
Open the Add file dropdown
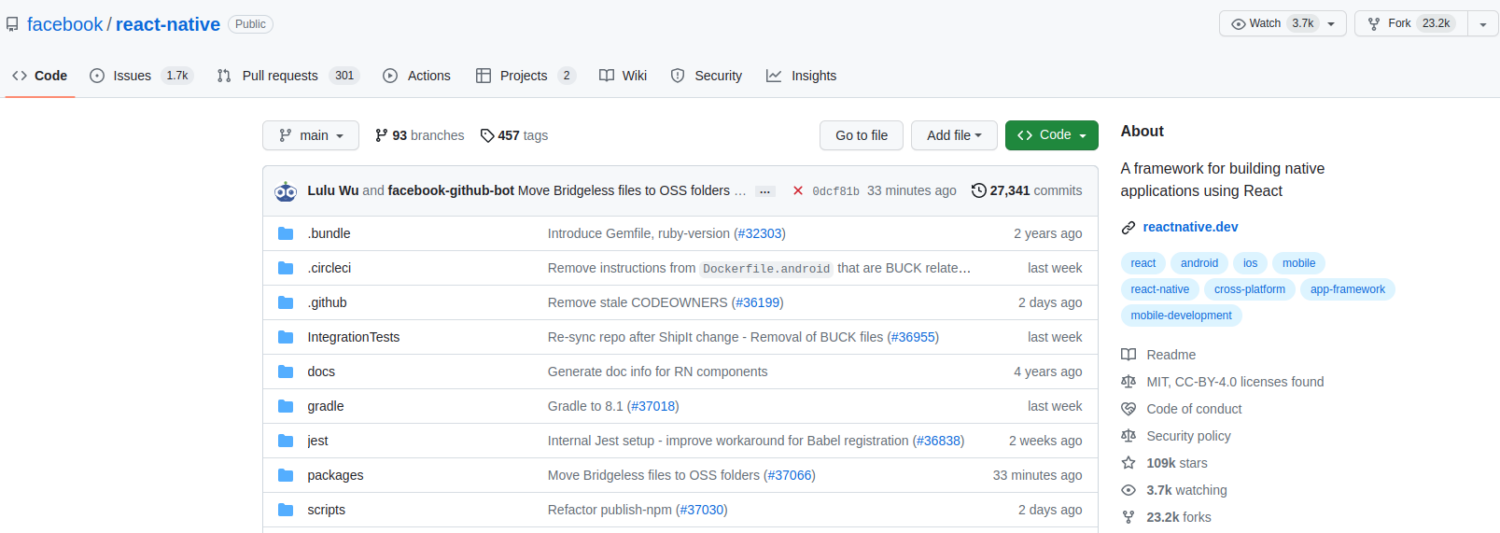pos(954,135)
